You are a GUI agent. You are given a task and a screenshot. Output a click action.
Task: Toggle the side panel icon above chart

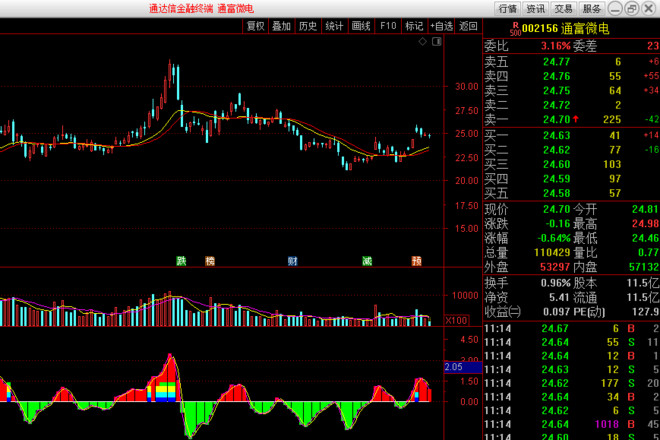pos(436,41)
